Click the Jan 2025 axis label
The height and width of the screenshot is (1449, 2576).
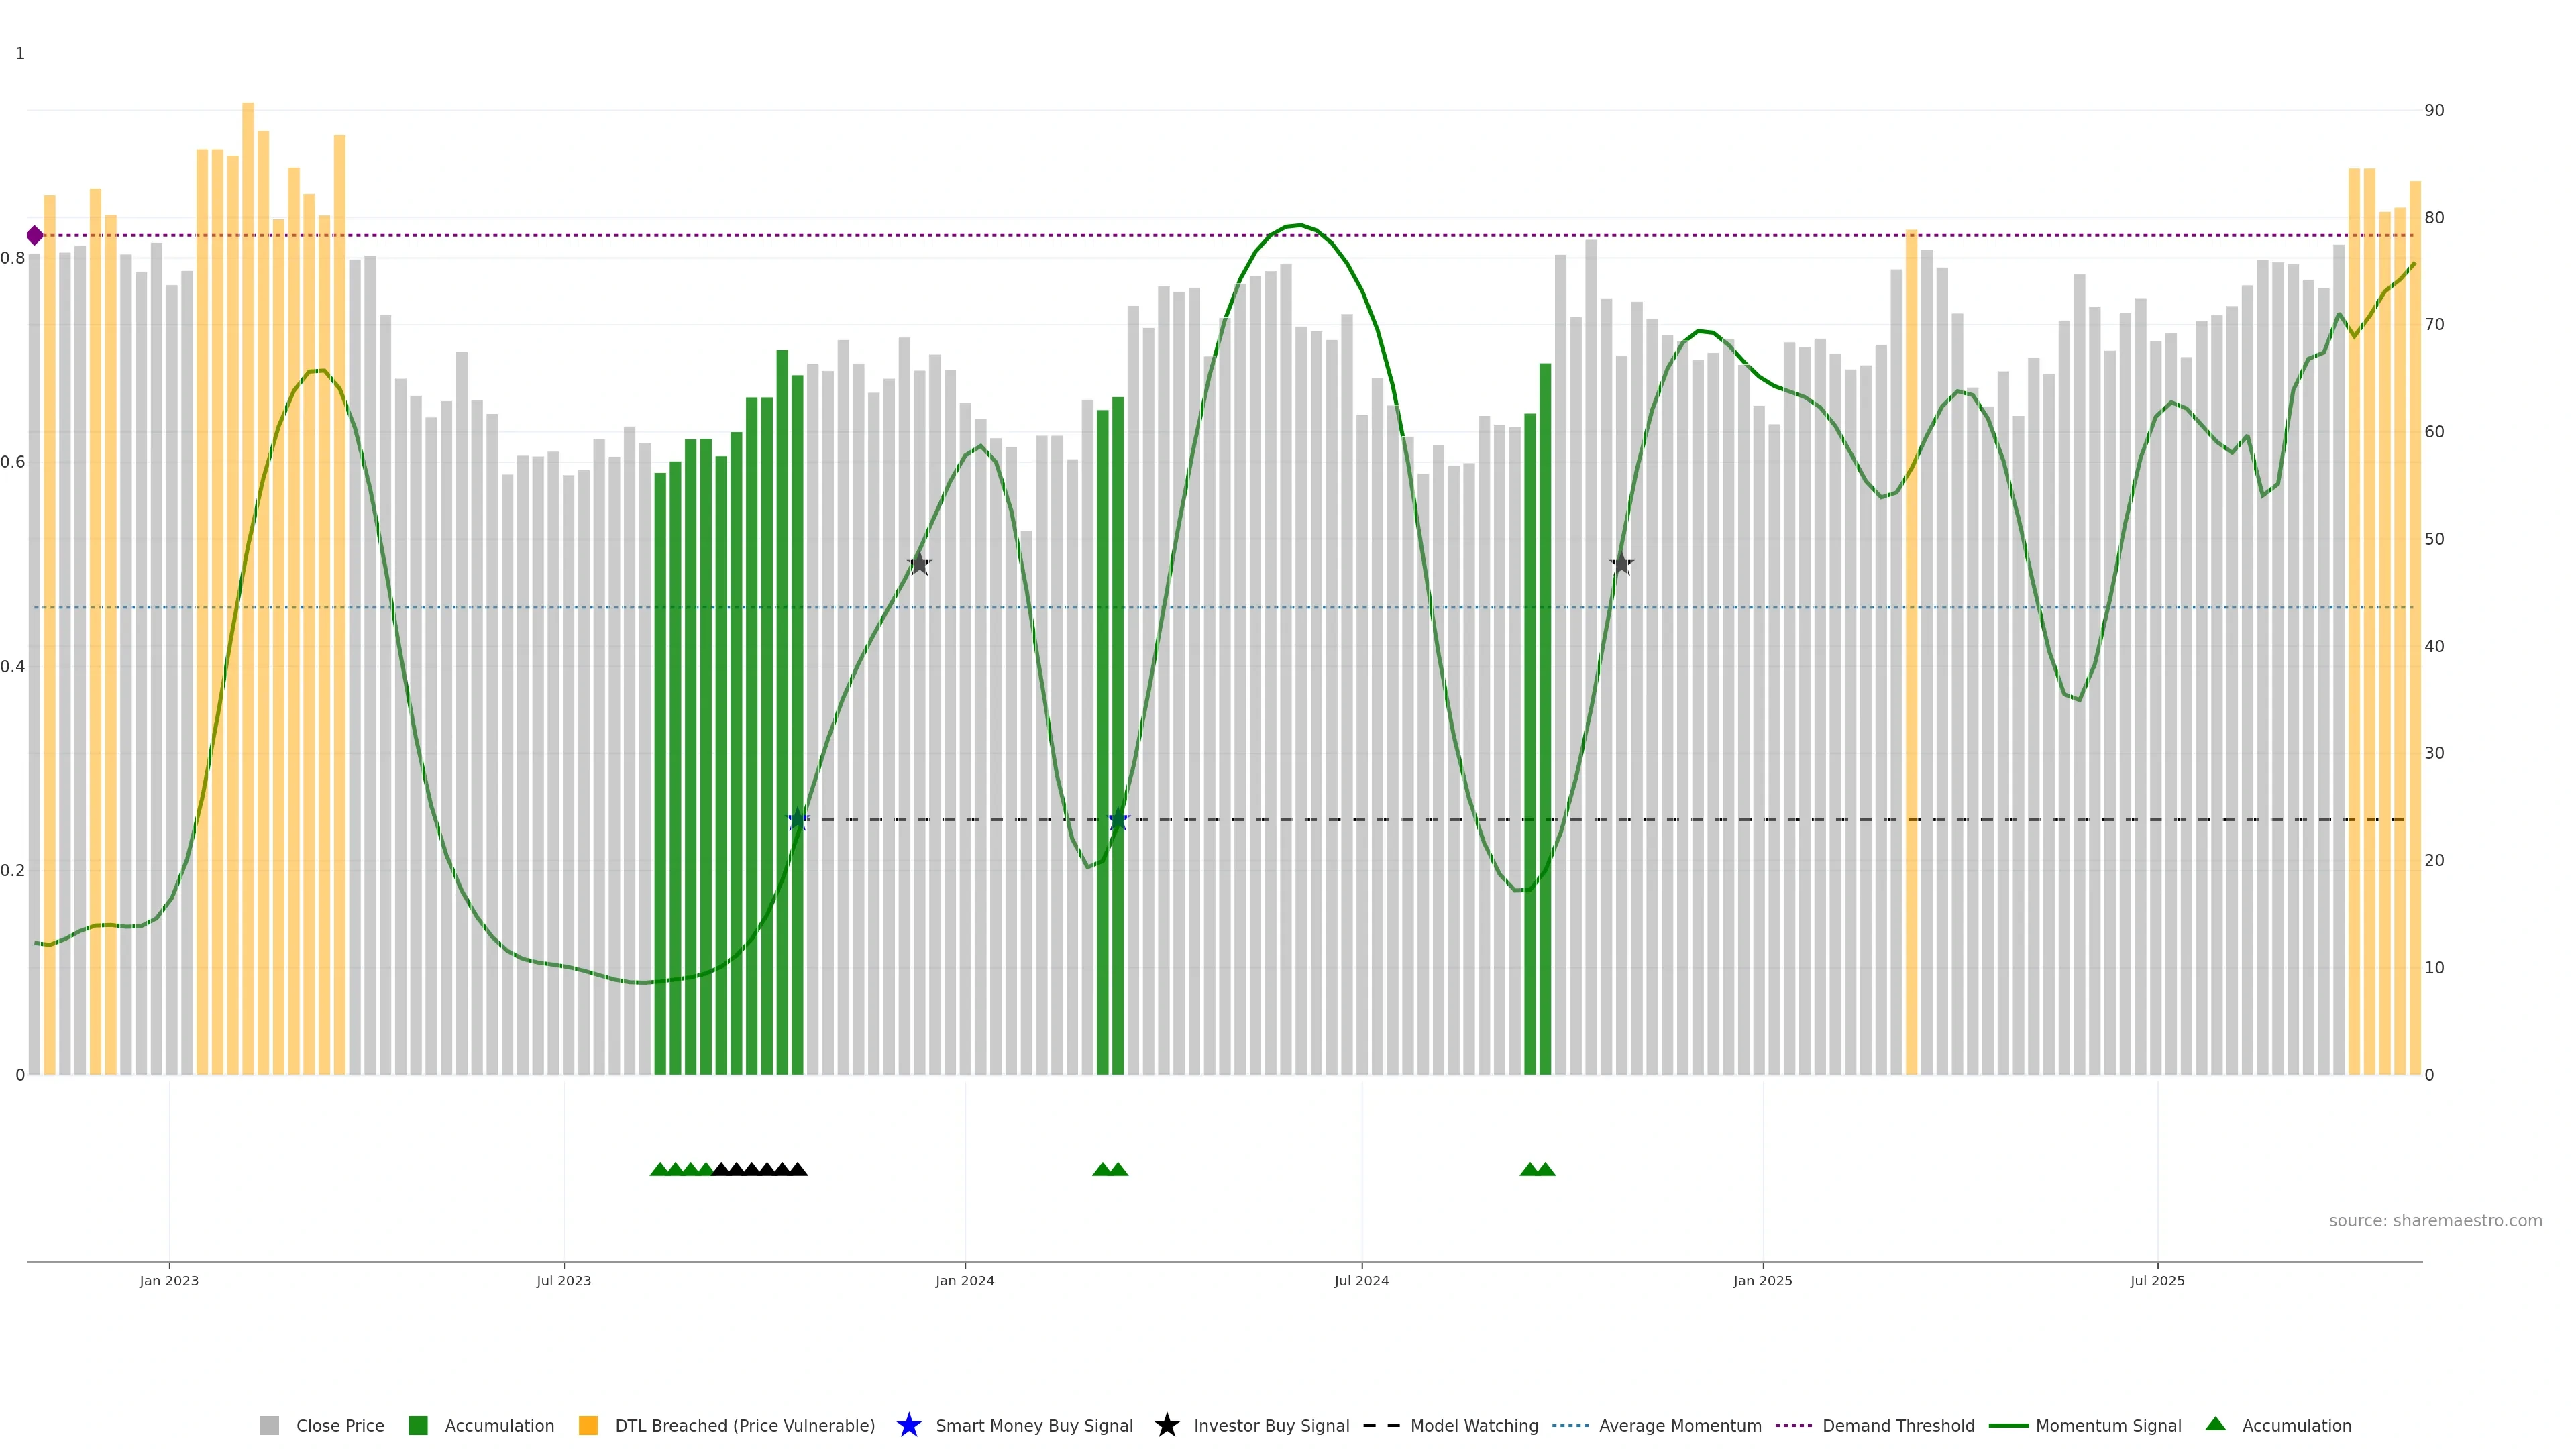1762,1281
